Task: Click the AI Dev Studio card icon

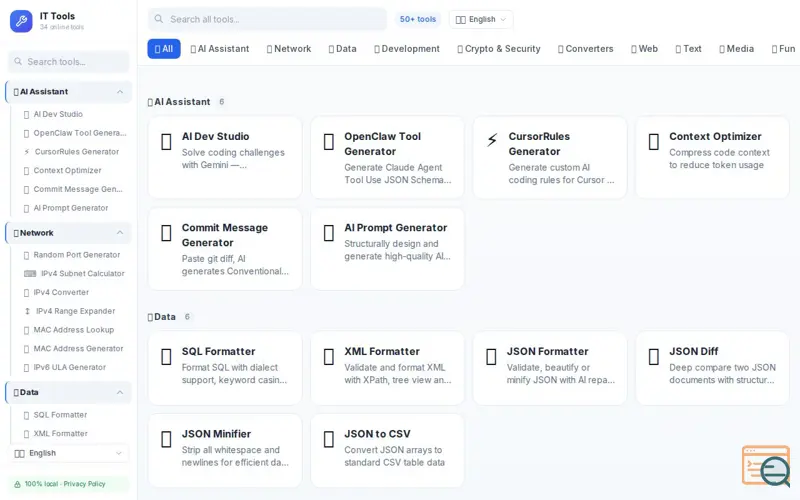Action: click(166, 141)
